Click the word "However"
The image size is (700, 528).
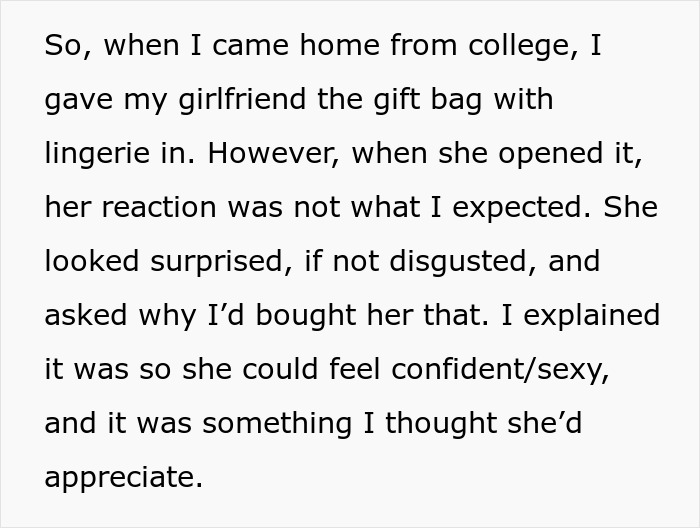pos(272,153)
